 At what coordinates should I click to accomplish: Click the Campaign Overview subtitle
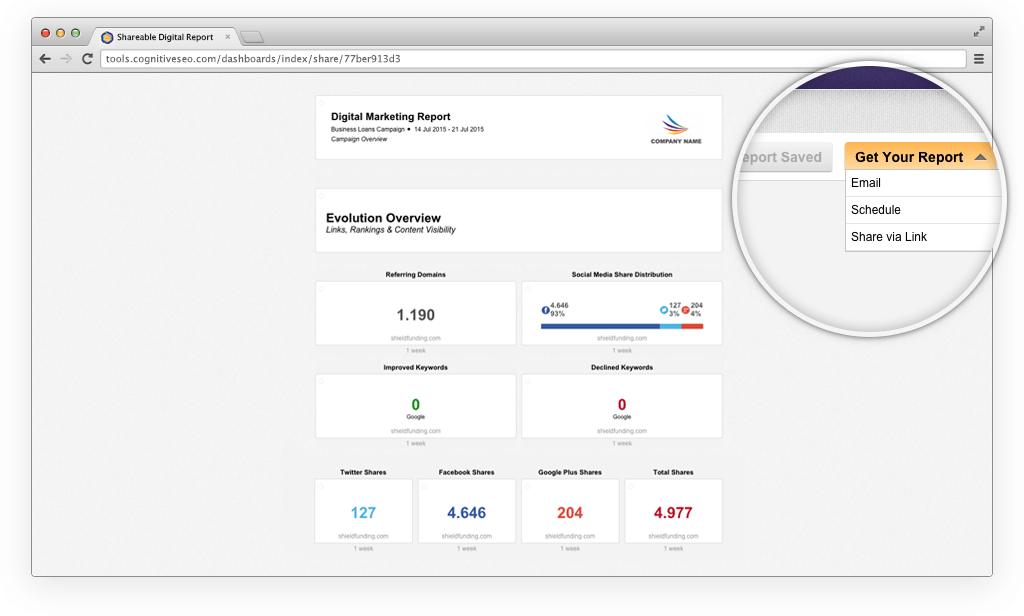point(359,139)
